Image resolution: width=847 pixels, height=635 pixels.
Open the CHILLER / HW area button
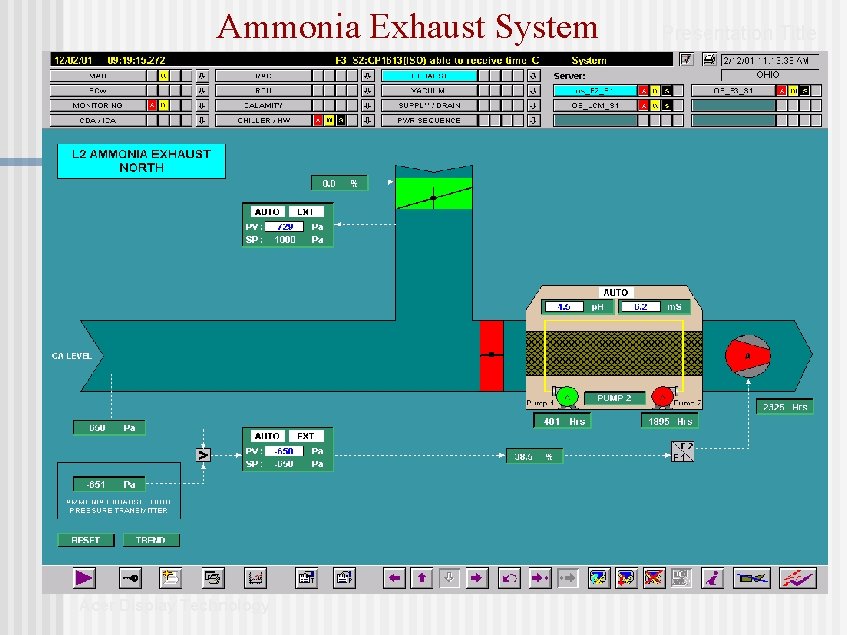point(263,120)
